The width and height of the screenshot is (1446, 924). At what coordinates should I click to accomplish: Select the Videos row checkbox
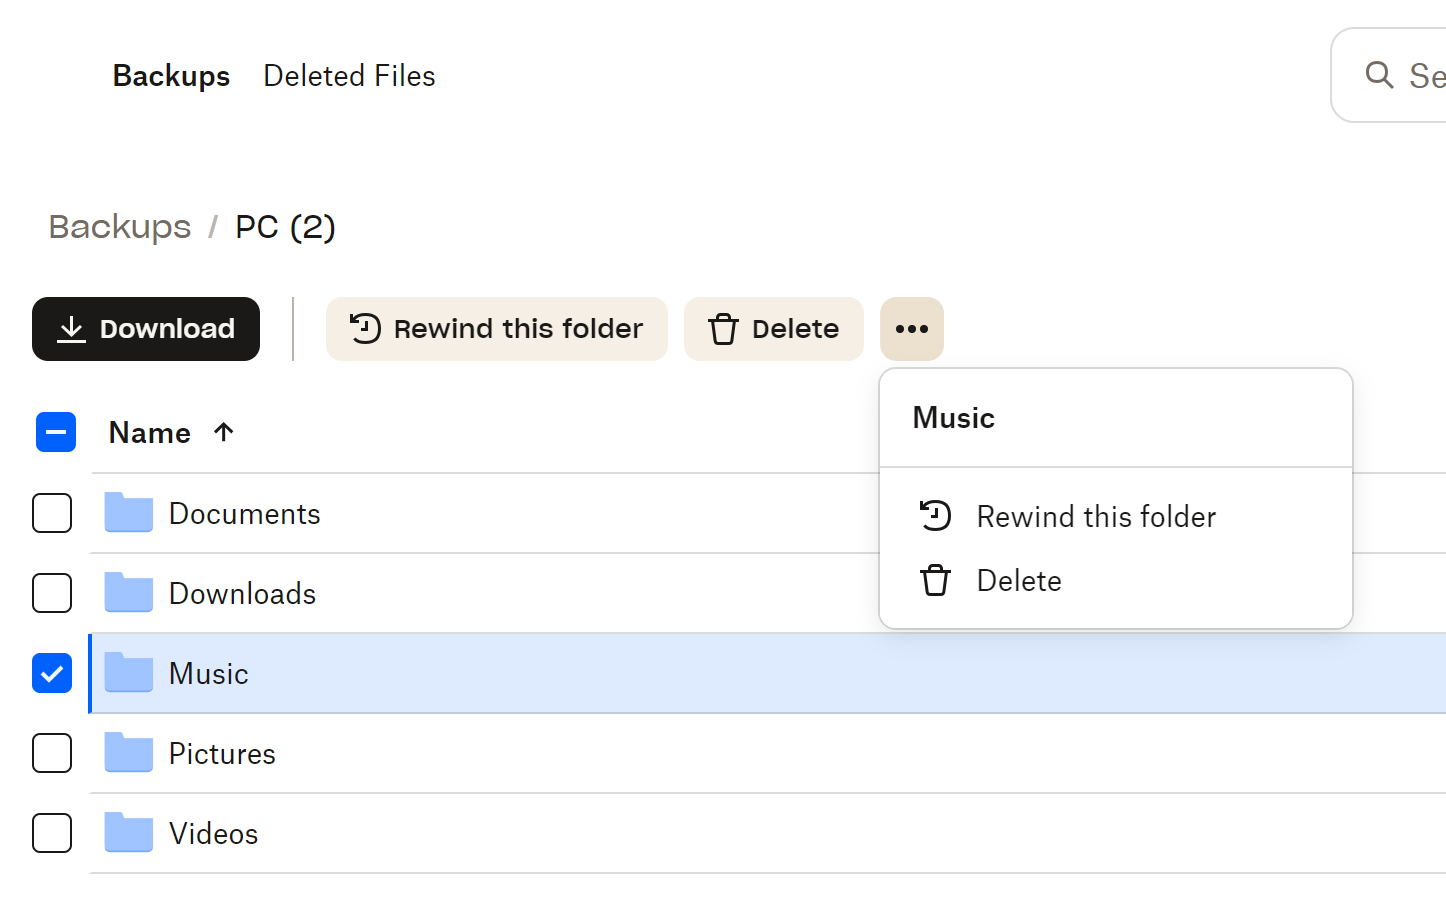52,833
